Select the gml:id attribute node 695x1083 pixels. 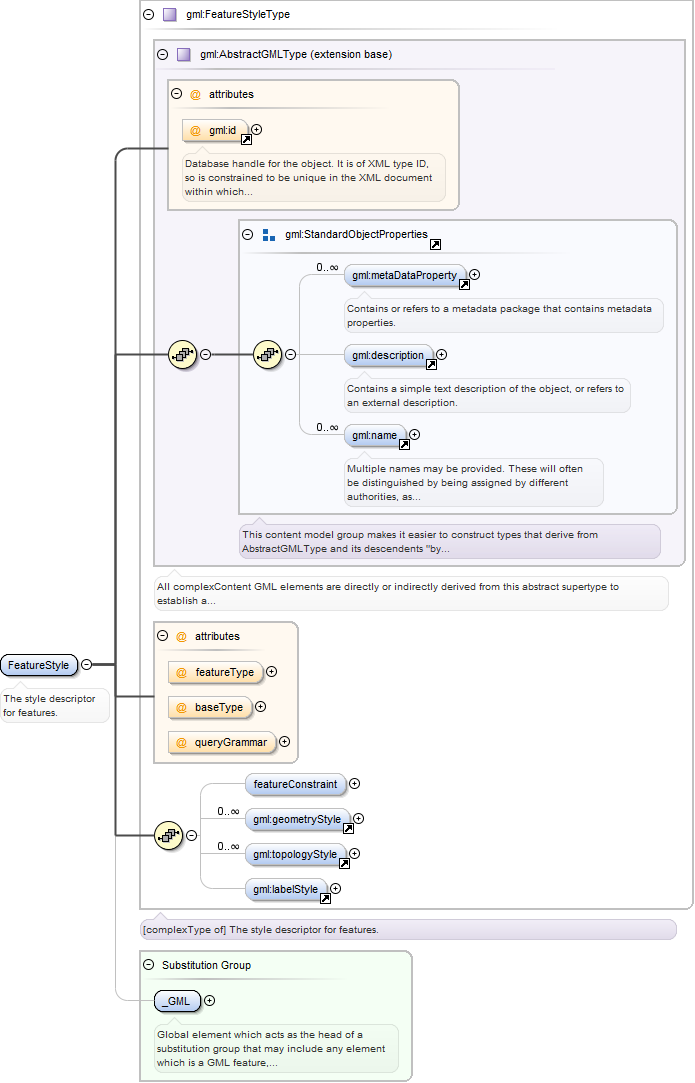[215, 131]
